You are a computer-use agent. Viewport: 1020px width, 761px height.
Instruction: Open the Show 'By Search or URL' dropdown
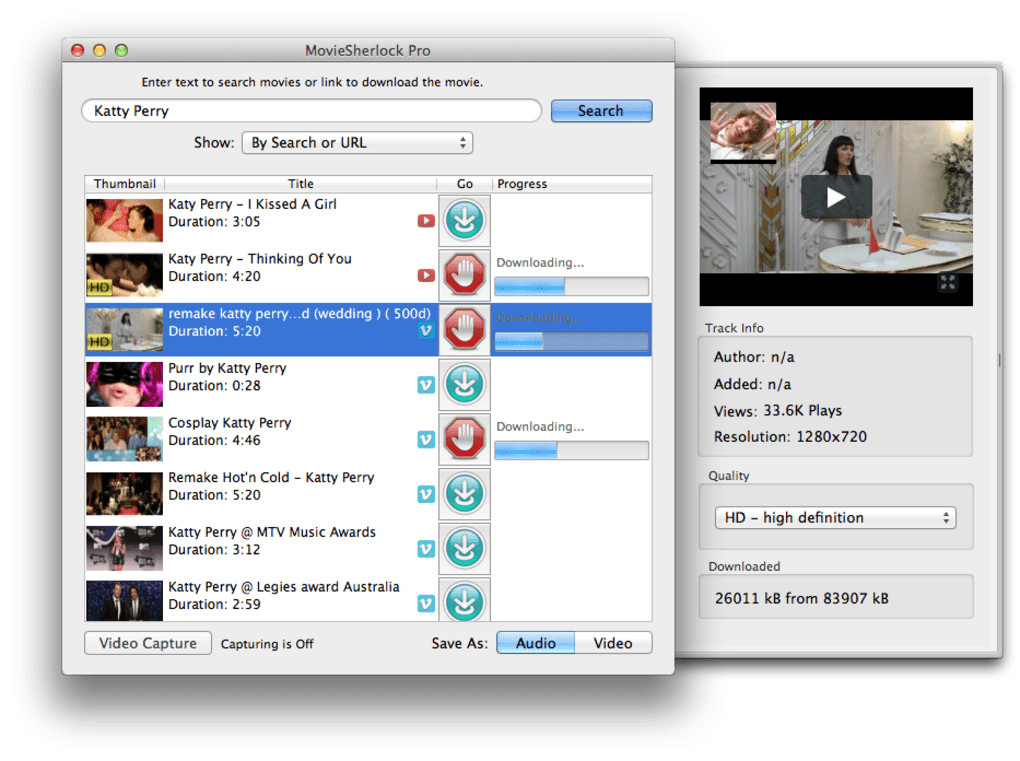coord(357,142)
